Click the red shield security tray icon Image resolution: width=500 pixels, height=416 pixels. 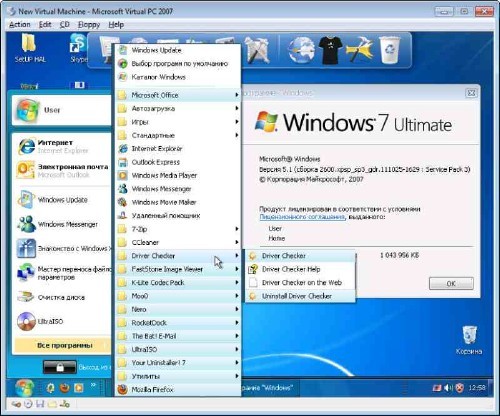460,388
